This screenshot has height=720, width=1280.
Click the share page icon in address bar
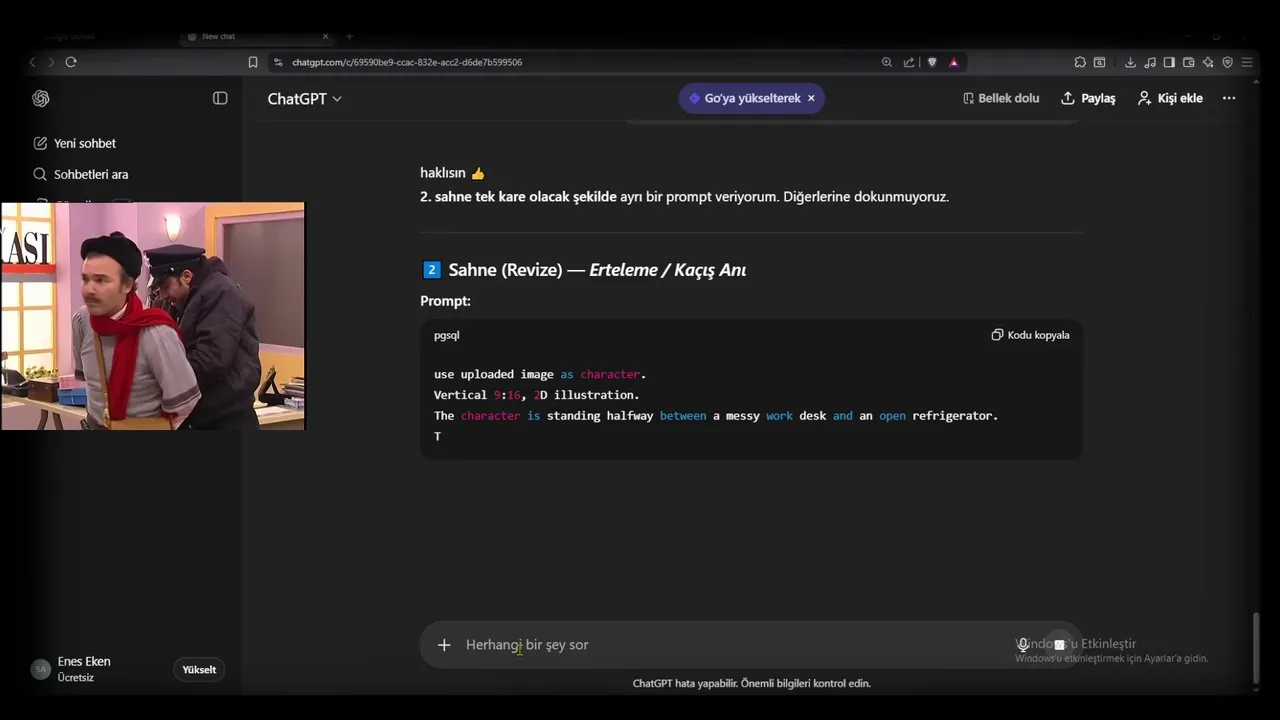pyautogui.click(x=909, y=62)
